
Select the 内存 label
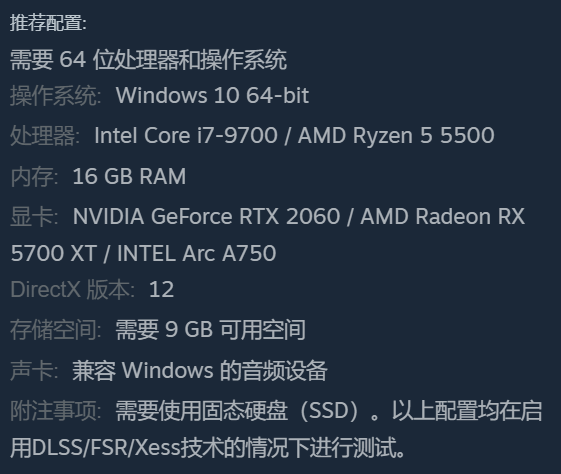click(34, 177)
